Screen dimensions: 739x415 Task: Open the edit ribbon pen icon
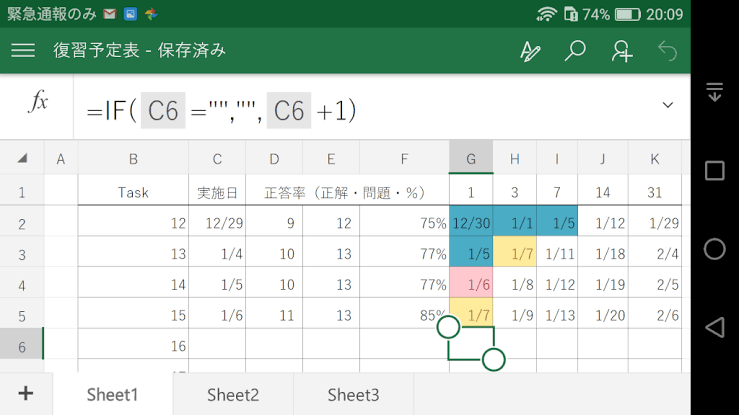530,51
